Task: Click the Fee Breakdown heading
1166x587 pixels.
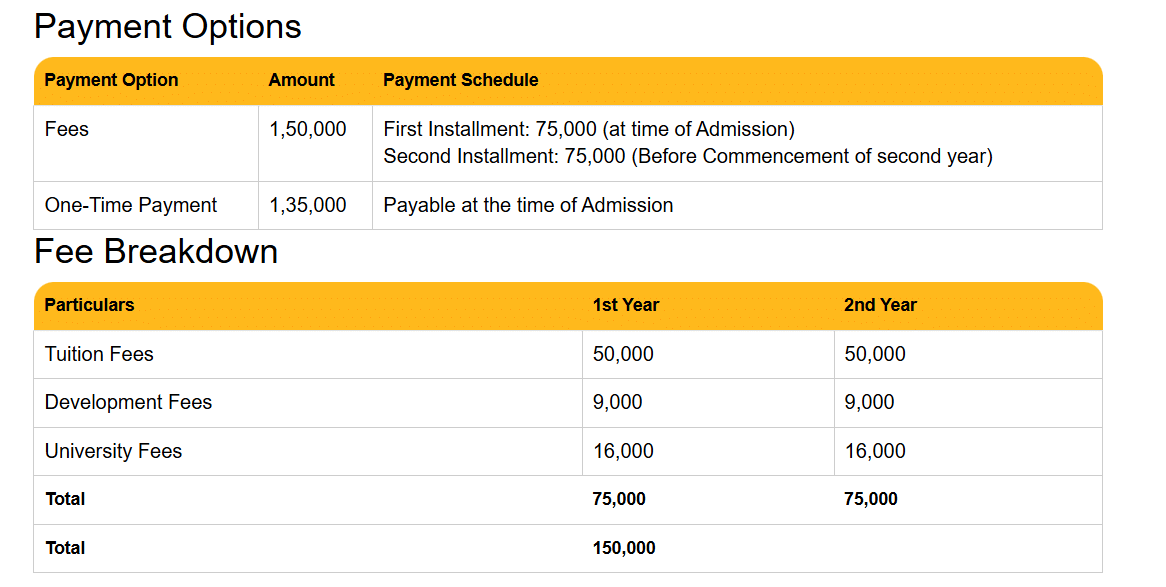Action: pyautogui.click(x=156, y=252)
